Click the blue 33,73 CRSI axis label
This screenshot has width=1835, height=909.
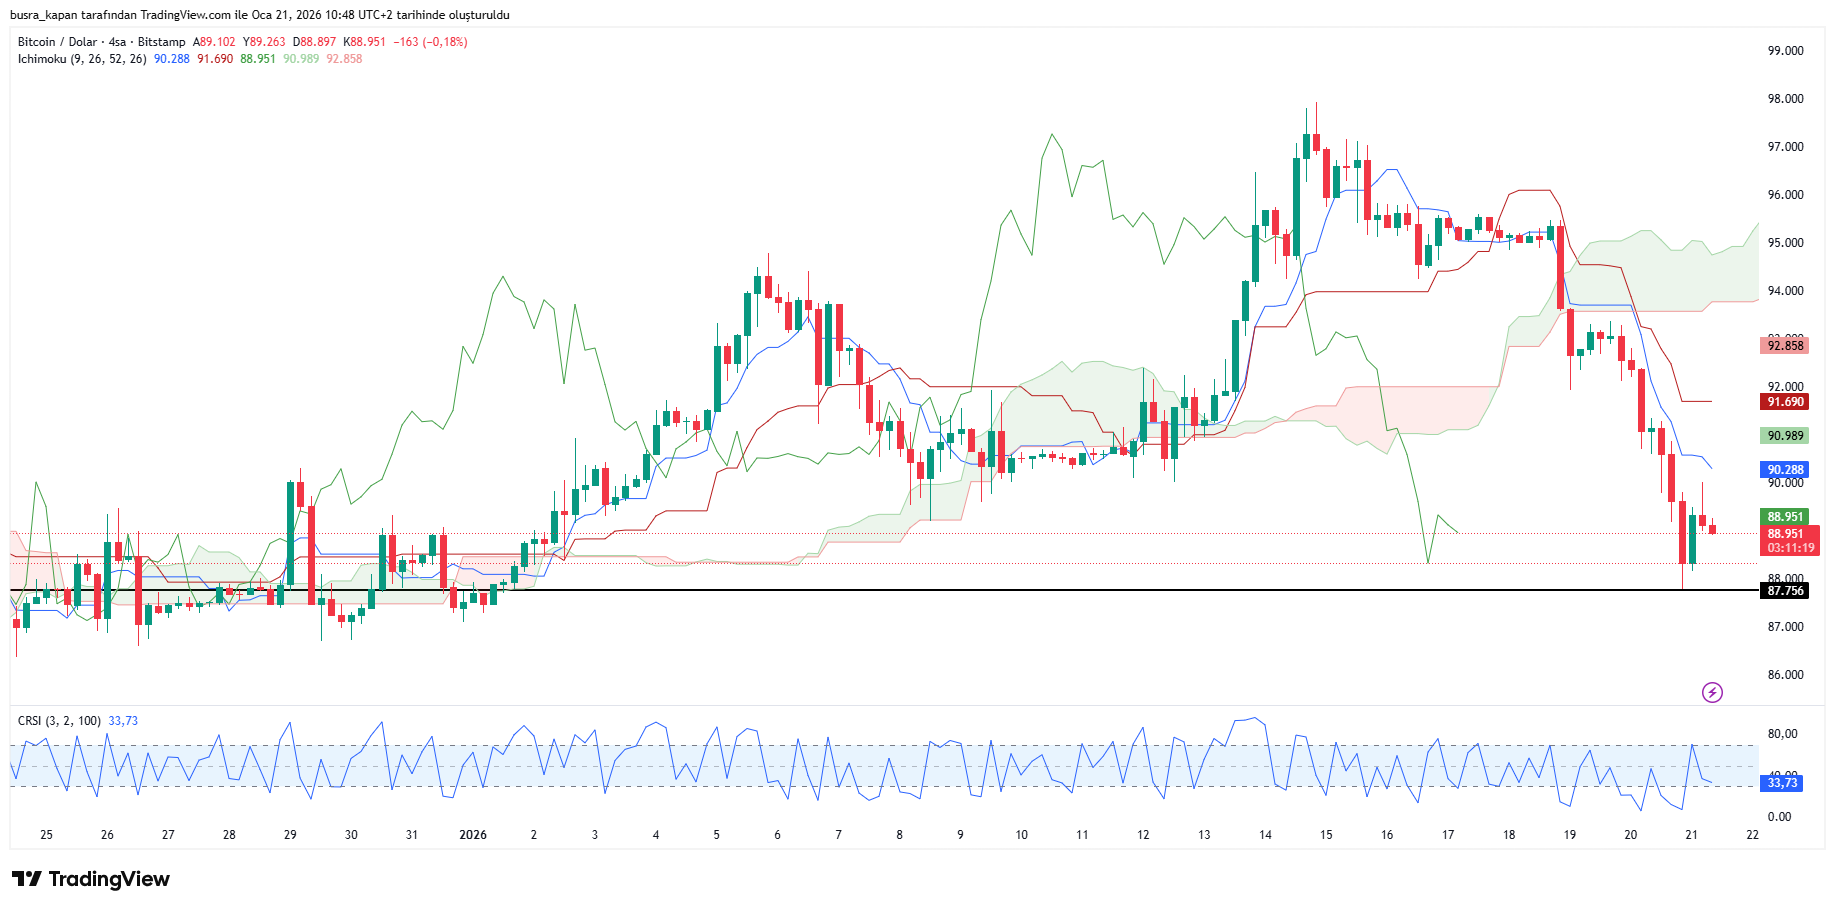click(1782, 783)
